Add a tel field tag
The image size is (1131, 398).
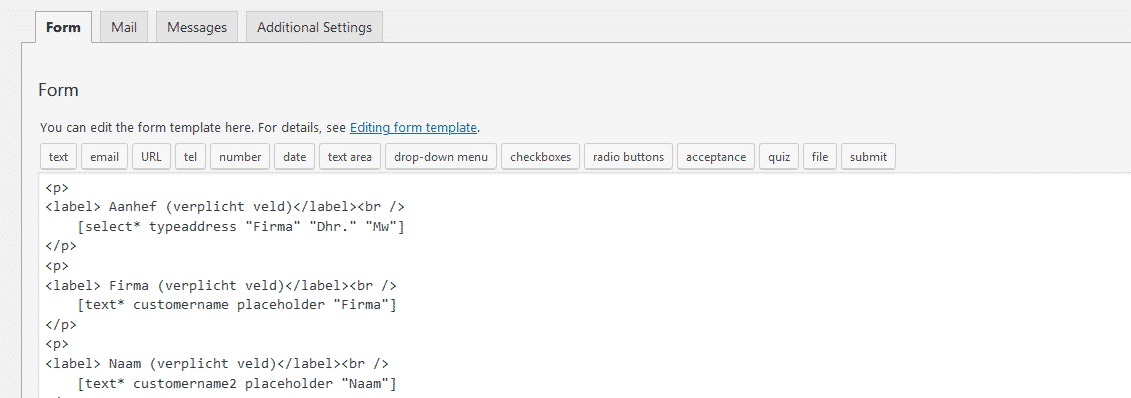coord(190,156)
